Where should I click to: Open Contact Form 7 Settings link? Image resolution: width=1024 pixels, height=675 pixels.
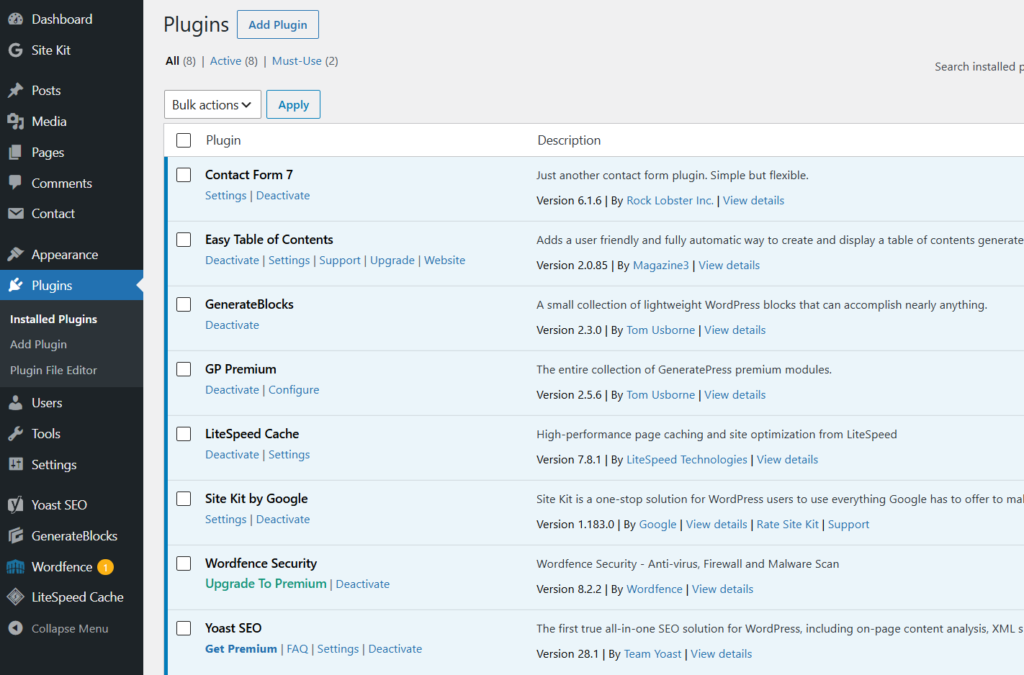[x=226, y=195]
